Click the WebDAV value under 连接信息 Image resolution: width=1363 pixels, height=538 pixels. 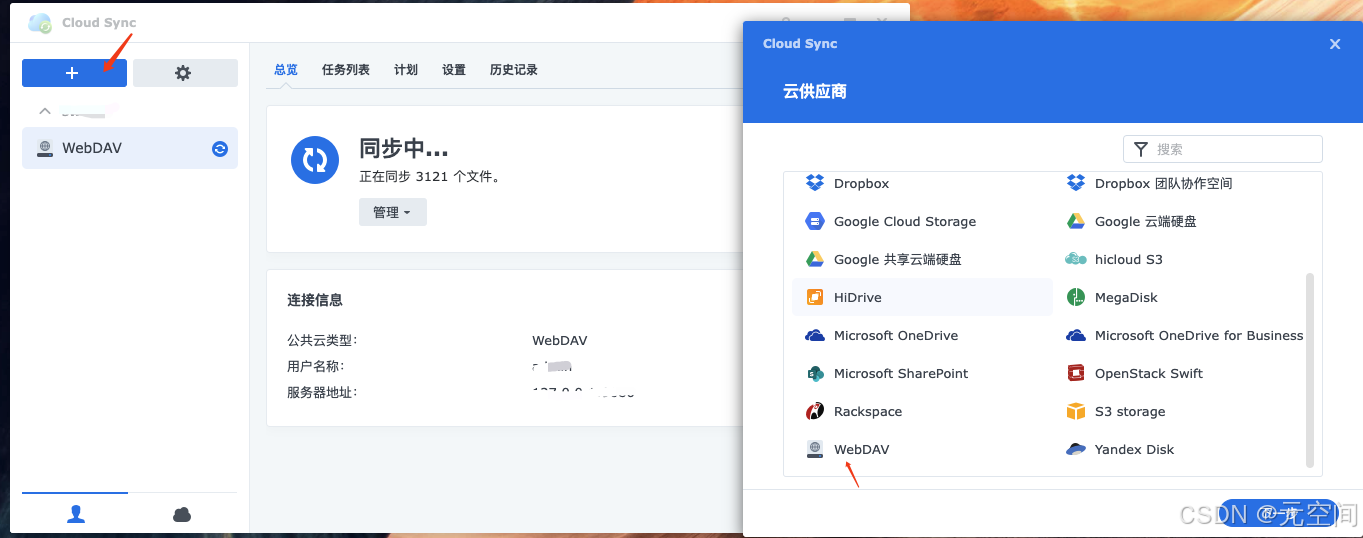[560, 341]
